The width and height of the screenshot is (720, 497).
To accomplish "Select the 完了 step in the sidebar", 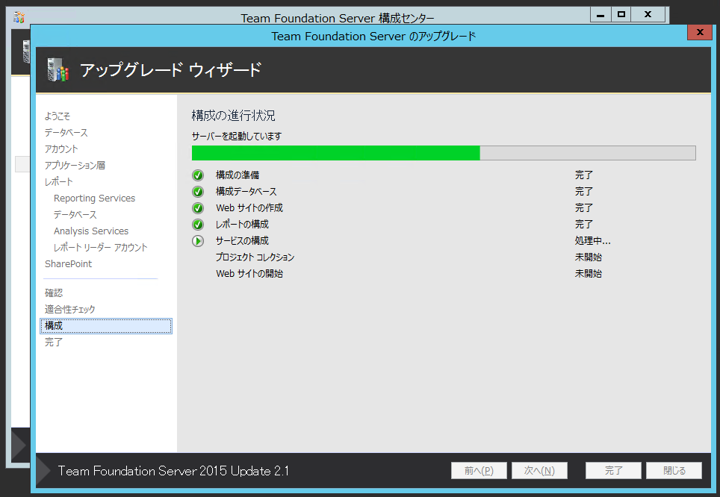I will 54,342.
